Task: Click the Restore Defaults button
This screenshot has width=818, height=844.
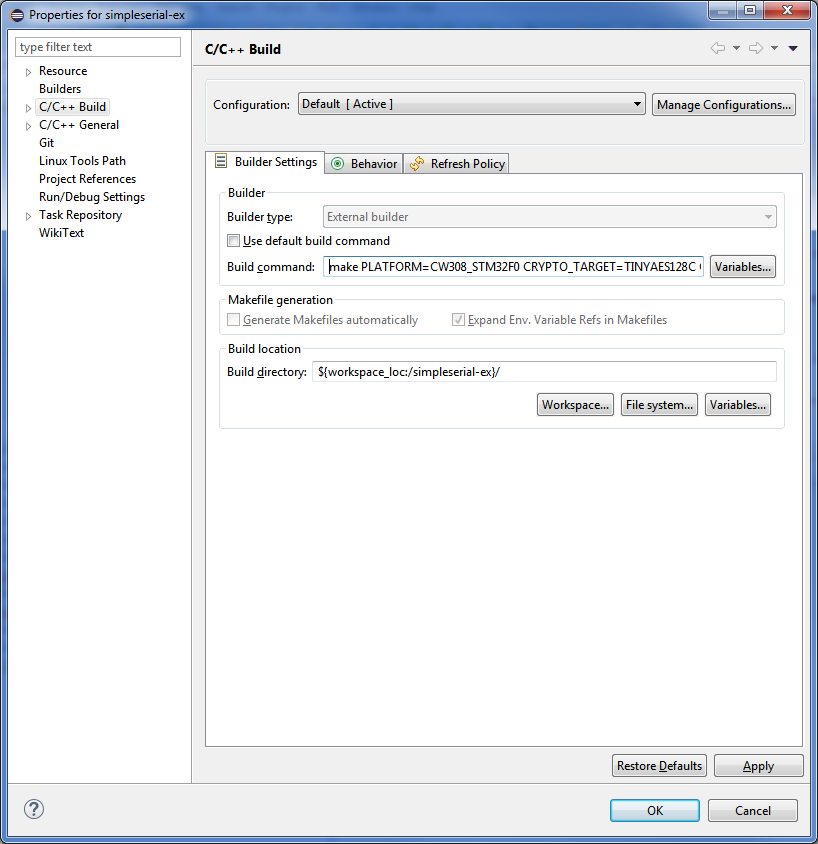Action: [659, 766]
